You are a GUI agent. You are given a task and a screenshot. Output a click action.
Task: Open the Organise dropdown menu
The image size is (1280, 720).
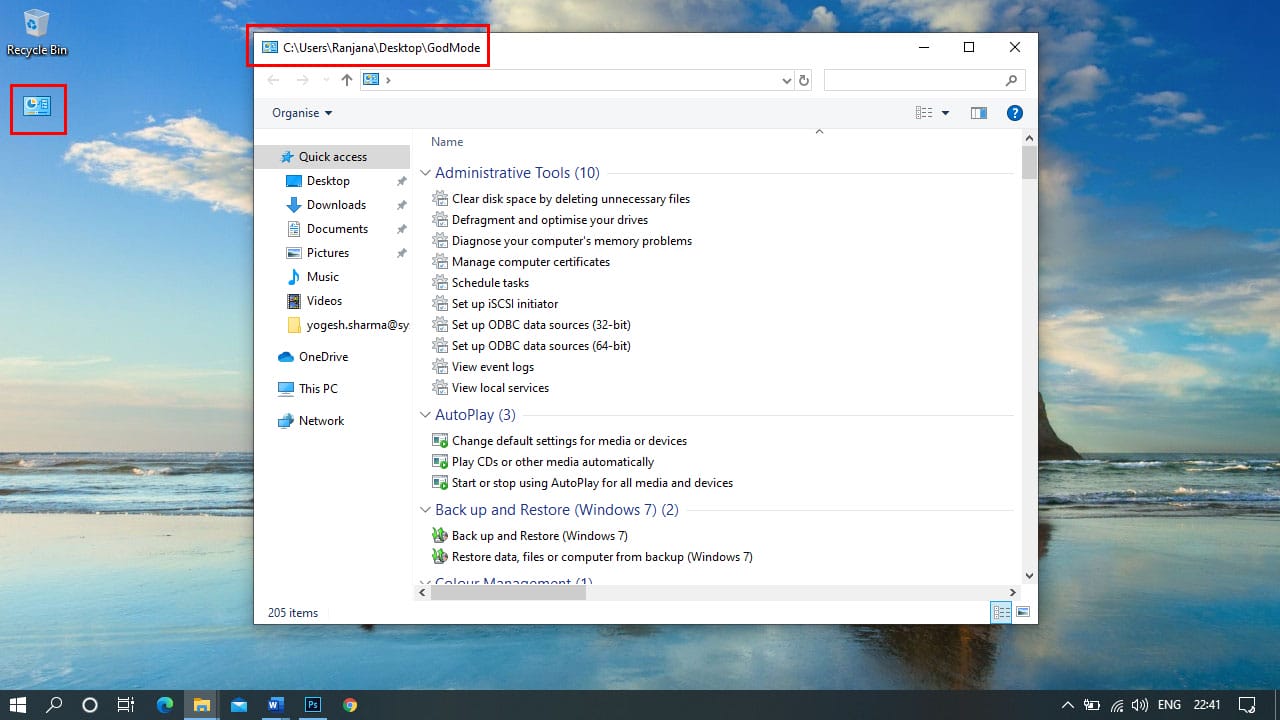(302, 113)
